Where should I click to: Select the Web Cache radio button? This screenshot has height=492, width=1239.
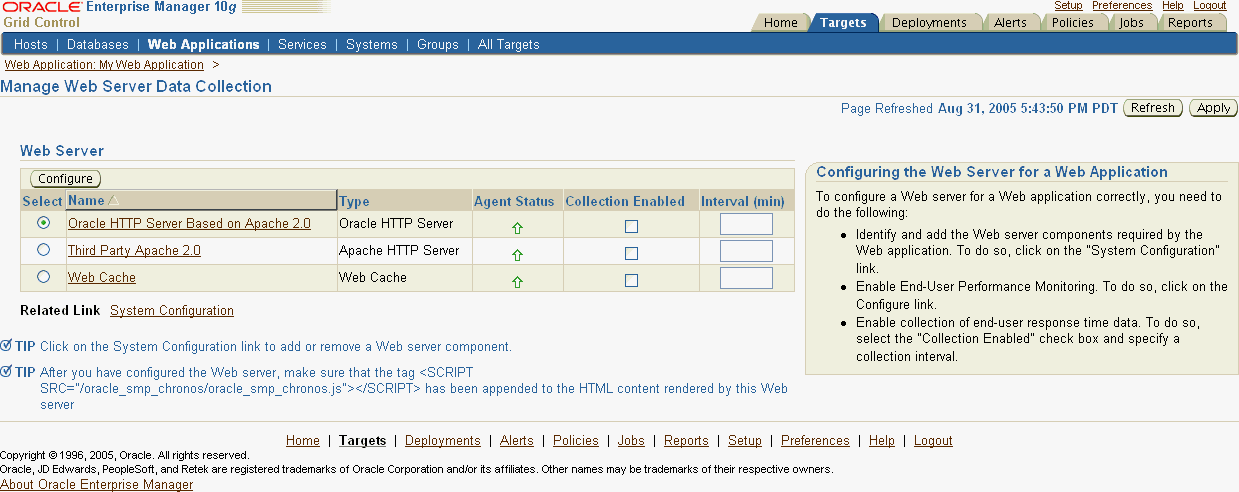click(x=43, y=277)
